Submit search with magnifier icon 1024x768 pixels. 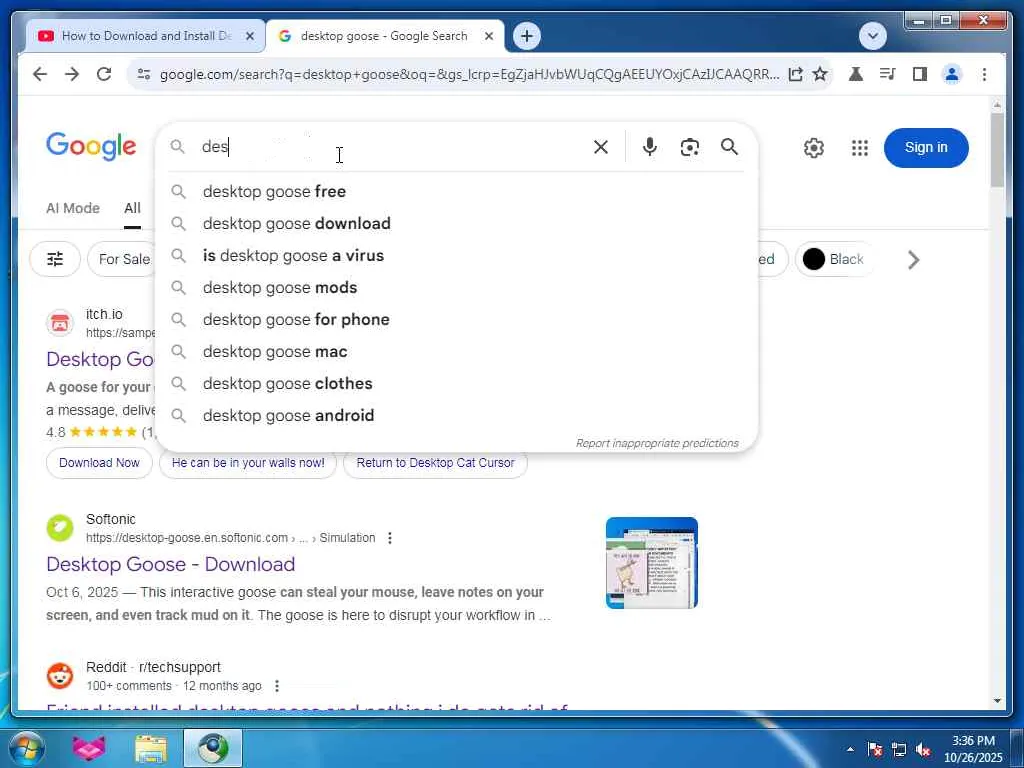tap(729, 147)
